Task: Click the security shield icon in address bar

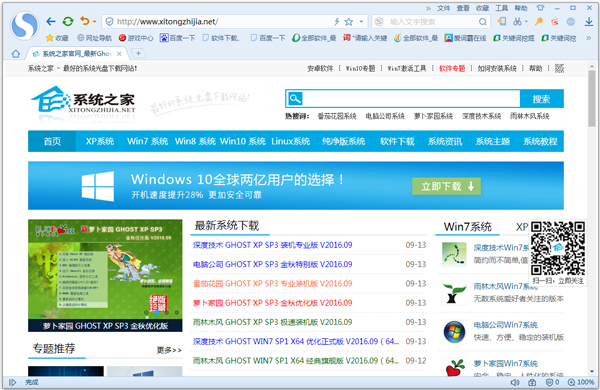Action: (x=109, y=22)
